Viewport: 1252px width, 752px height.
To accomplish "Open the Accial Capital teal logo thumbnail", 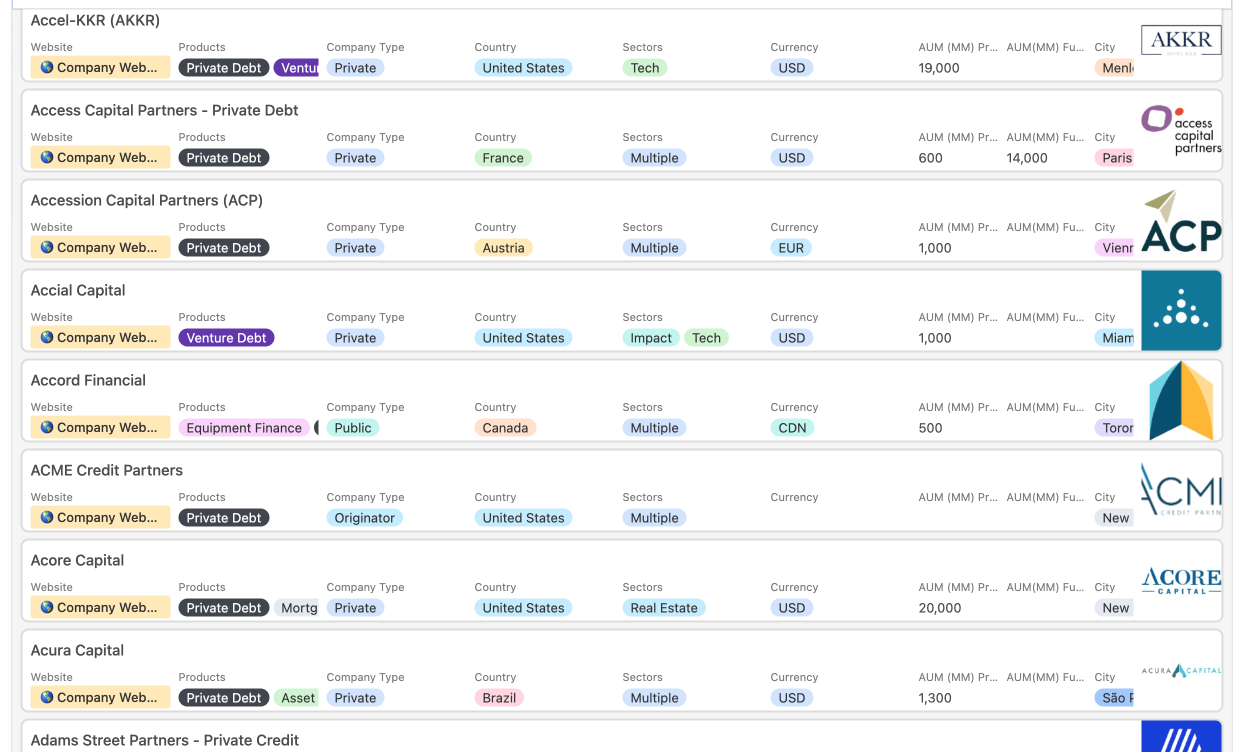I will click(x=1181, y=311).
